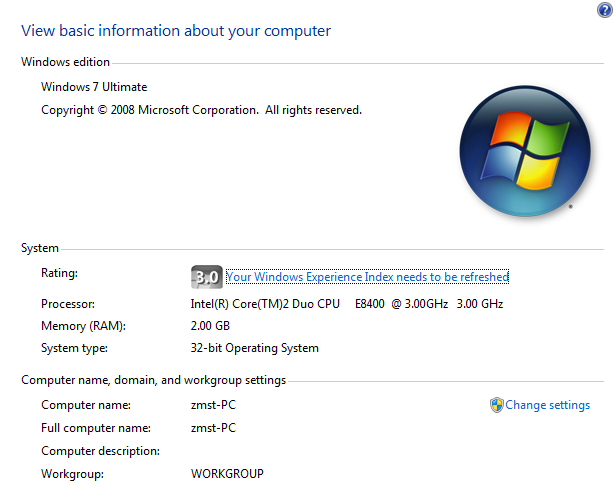Click the 'Processor:' label
Image resolution: width=614 pixels, height=494 pixels.
tap(68, 304)
